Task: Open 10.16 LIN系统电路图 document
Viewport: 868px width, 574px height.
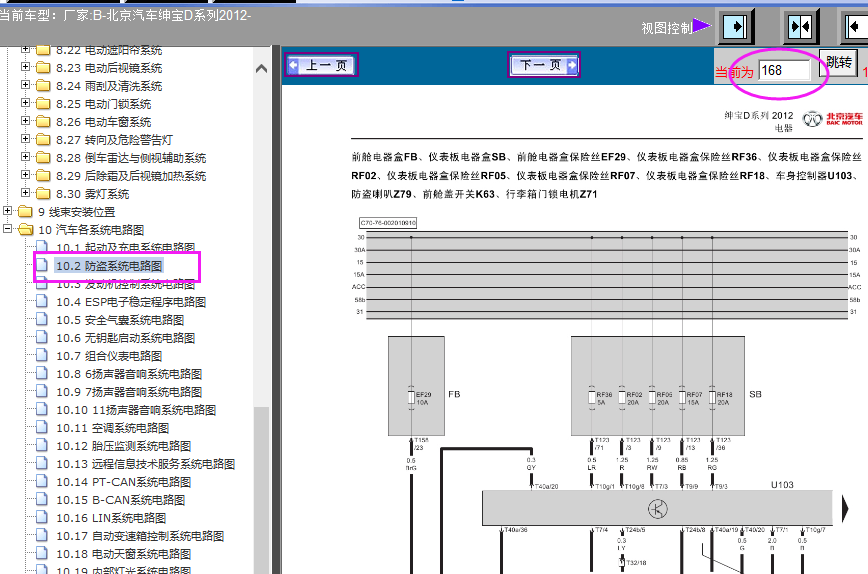Action: (111, 518)
